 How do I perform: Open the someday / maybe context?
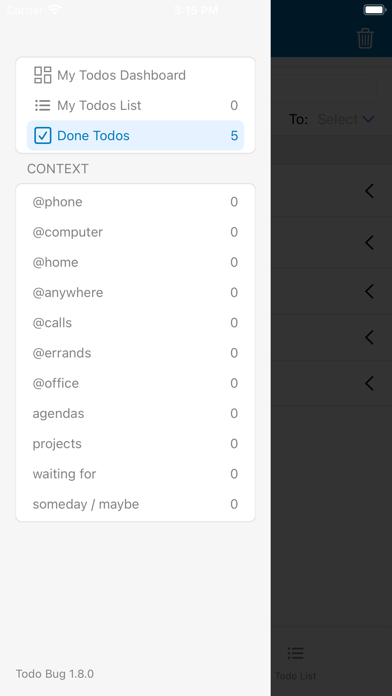pyautogui.click(x=135, y=504)
